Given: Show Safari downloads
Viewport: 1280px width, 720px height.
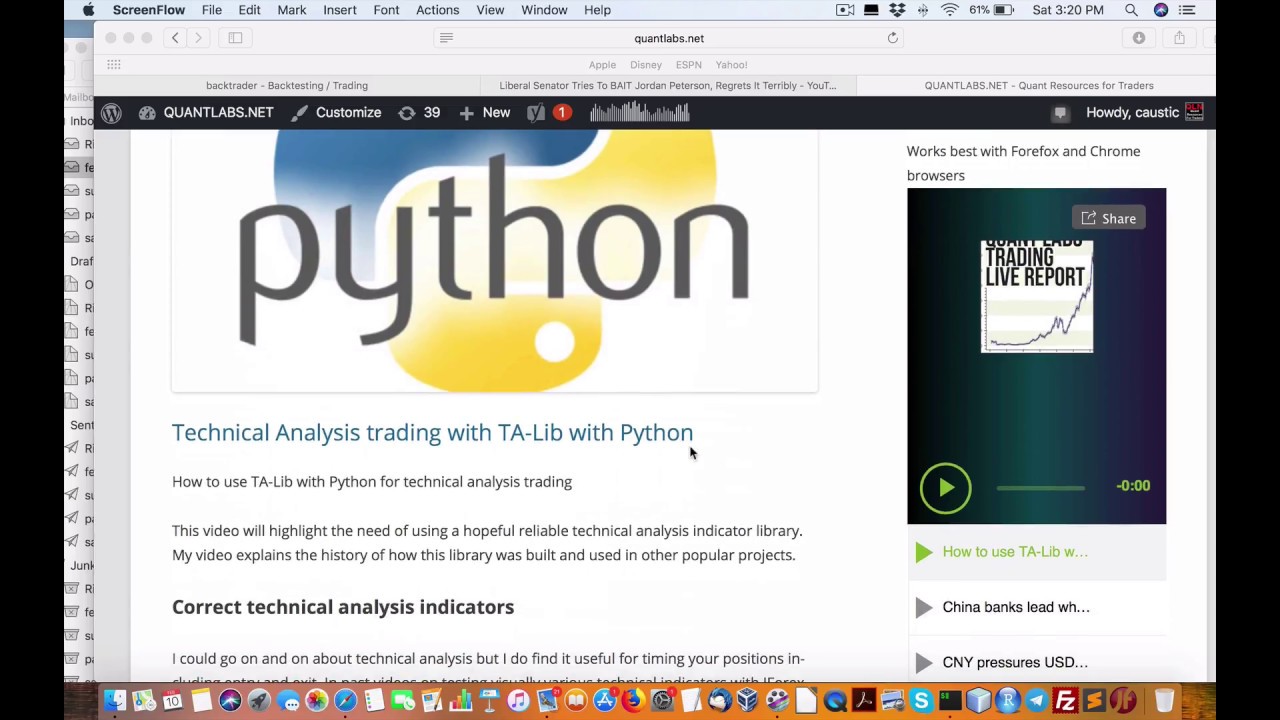Looking at the screenshot, I should (1138, 38).
